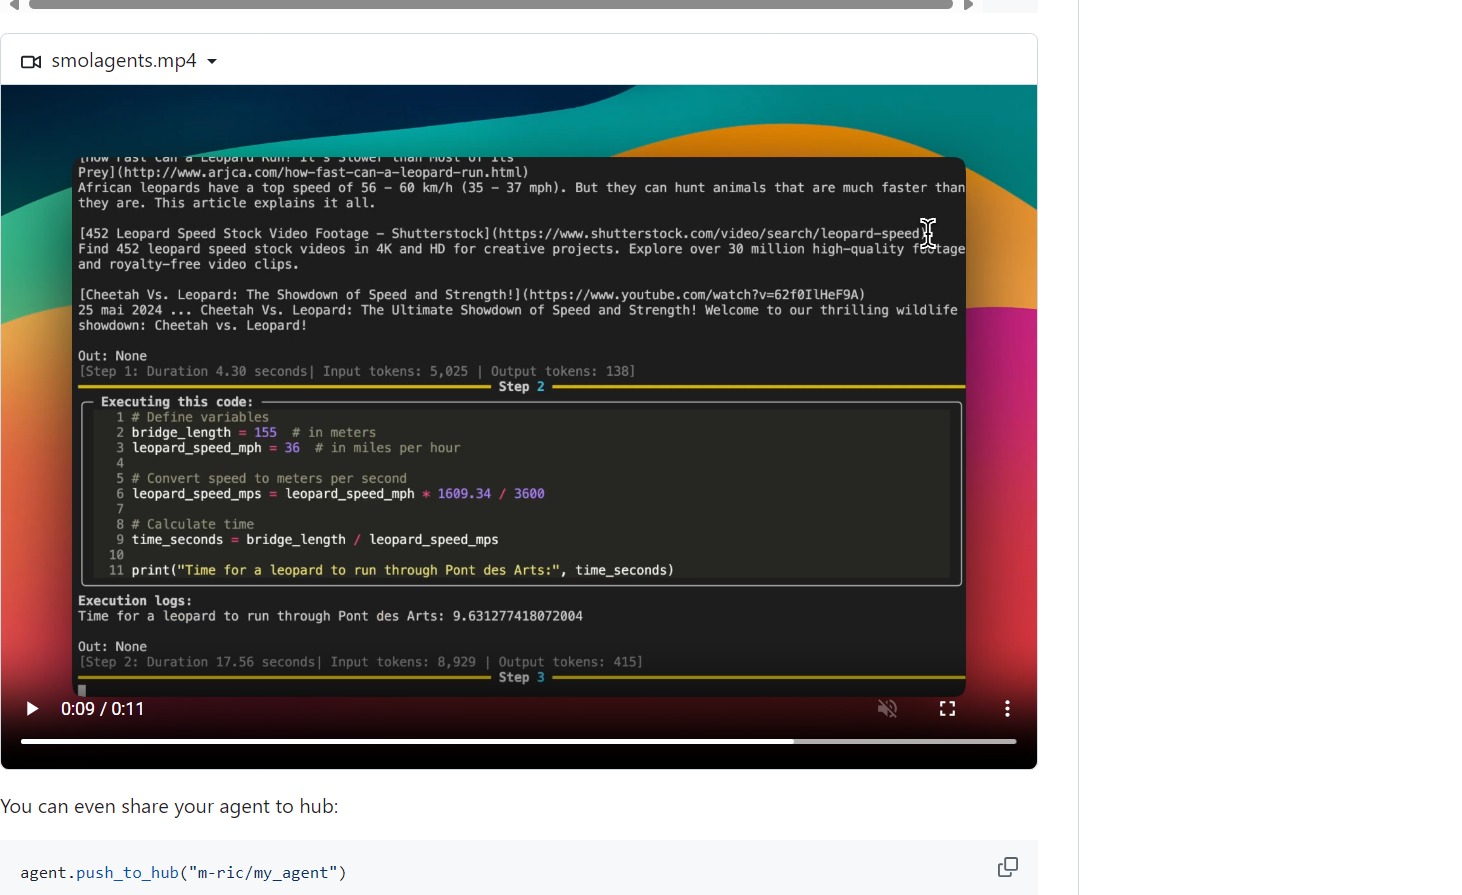Click the left scroll arrow at top
Image resolution: width=1462 pixels, height=895 pixels.
click(14, 5)
